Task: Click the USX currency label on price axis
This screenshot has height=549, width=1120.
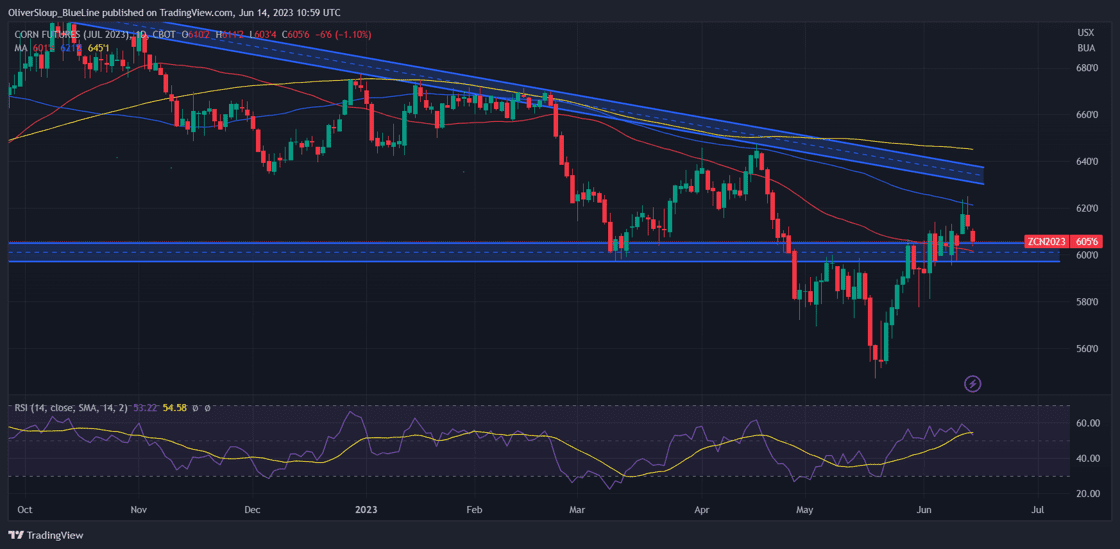Action: (x=1084, y=32)
